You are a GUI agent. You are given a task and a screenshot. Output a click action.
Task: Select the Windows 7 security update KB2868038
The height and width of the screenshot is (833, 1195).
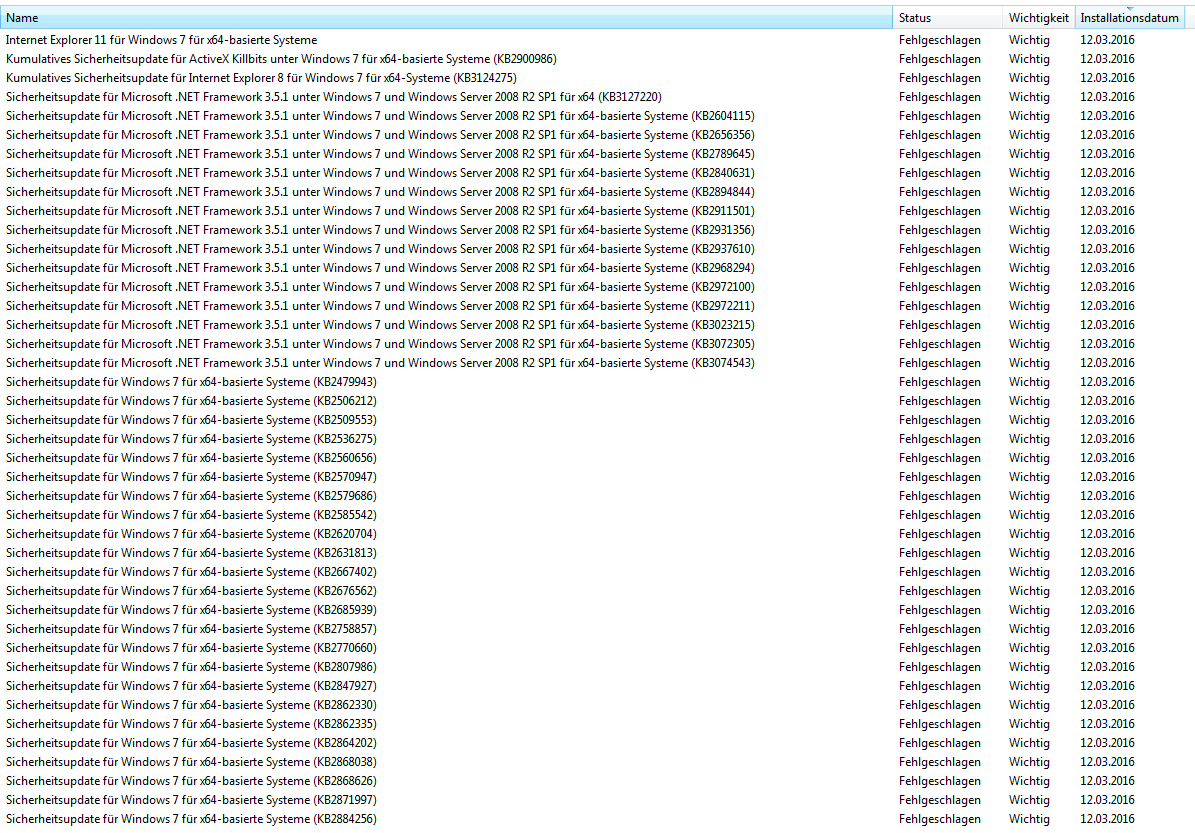[x=191, y=762]
